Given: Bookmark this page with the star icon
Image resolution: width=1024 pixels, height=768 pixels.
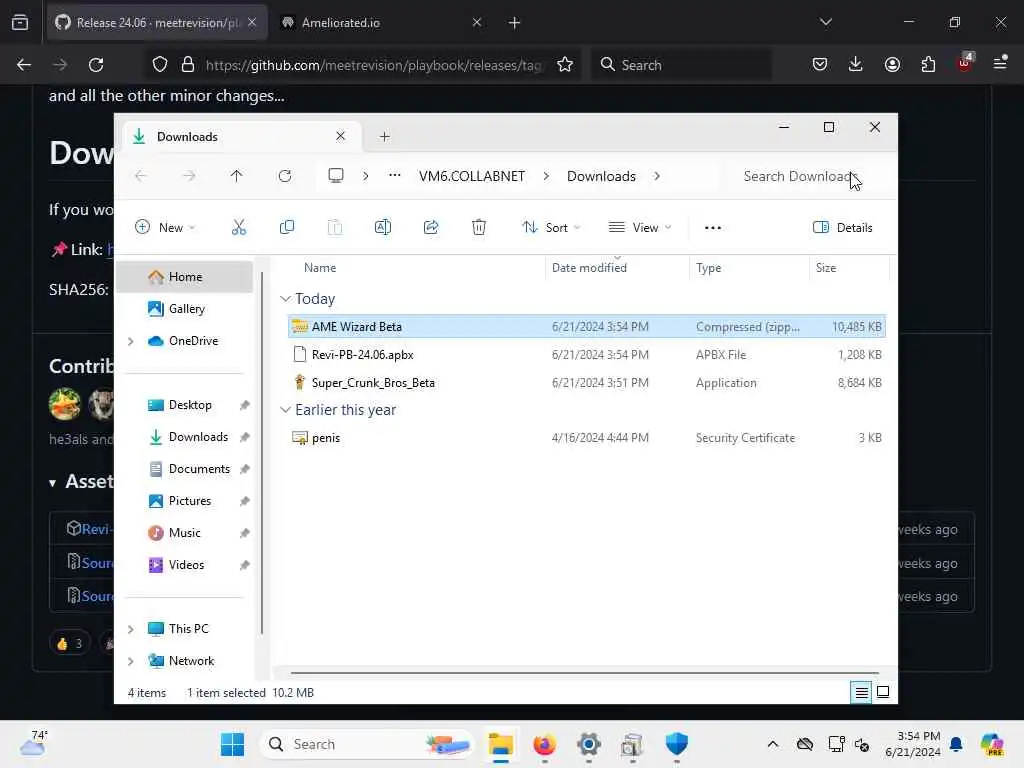Looking at the screenshot, I should click(565, 65).
